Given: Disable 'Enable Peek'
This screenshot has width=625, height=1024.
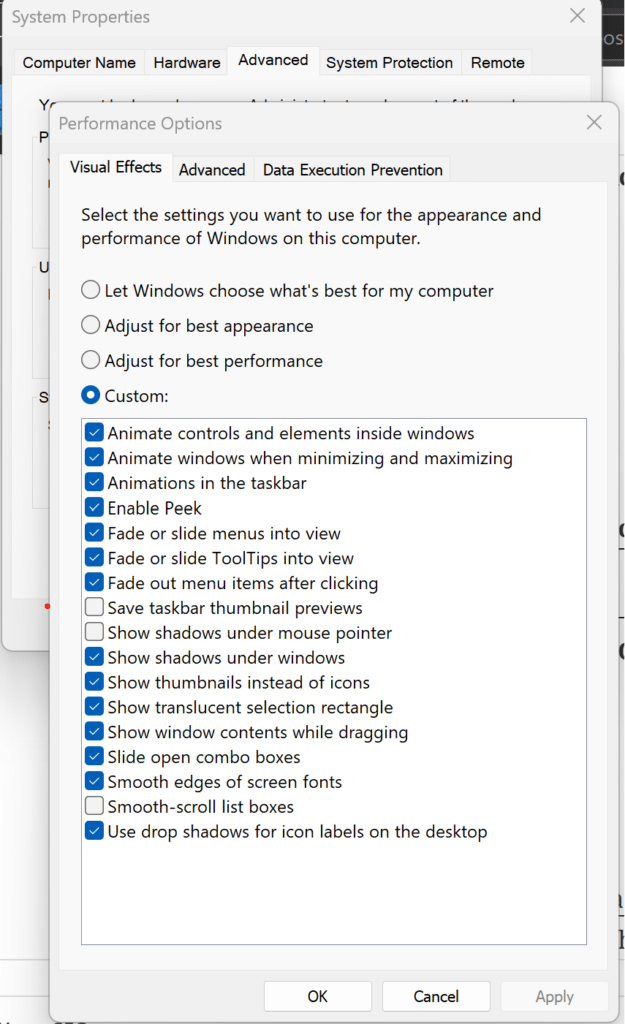Looking at the screenshot, I should tap(94, 507).
